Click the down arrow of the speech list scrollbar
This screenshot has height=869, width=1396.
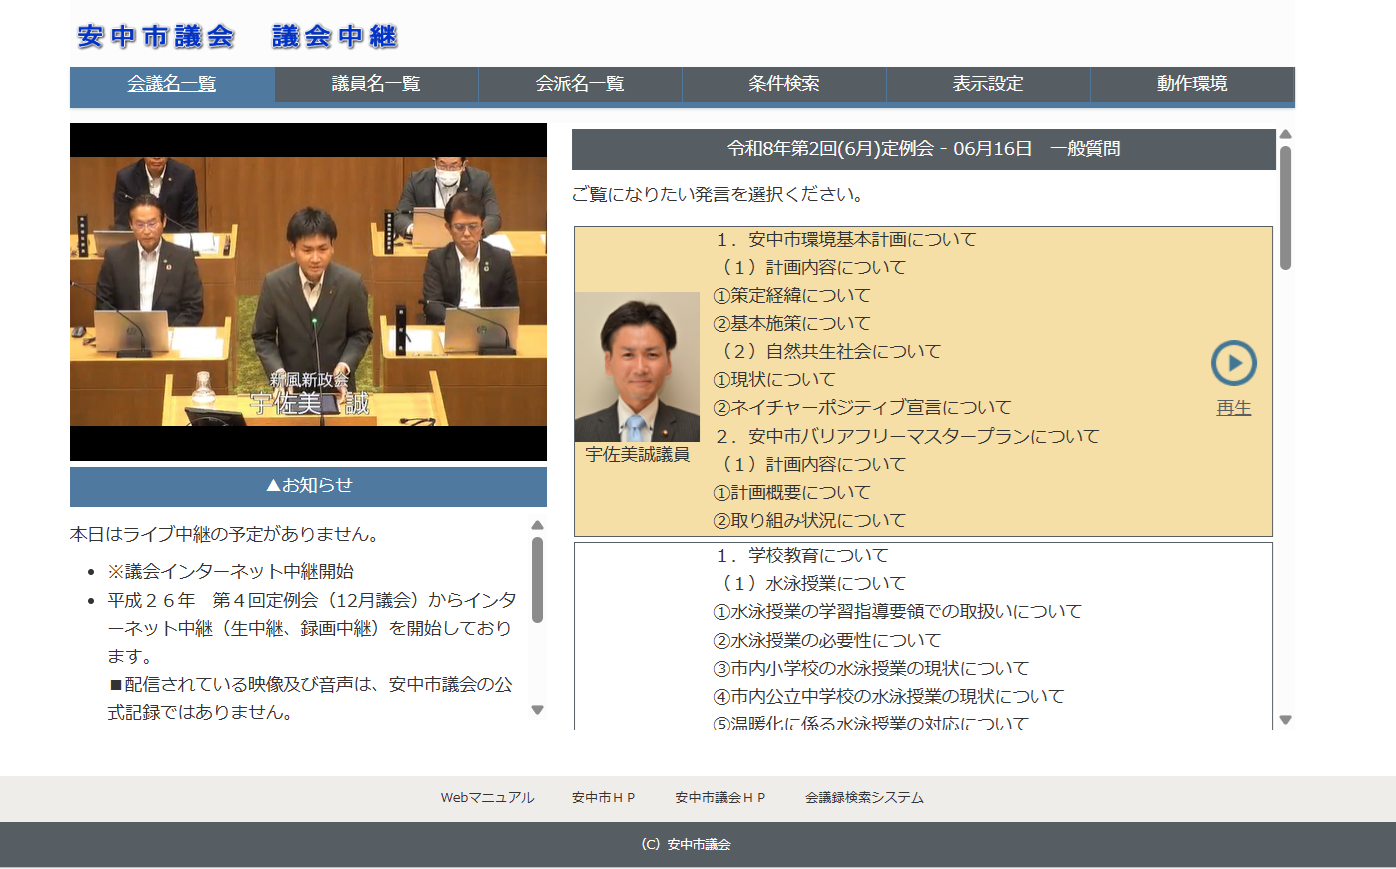[x=1286, y=720]
